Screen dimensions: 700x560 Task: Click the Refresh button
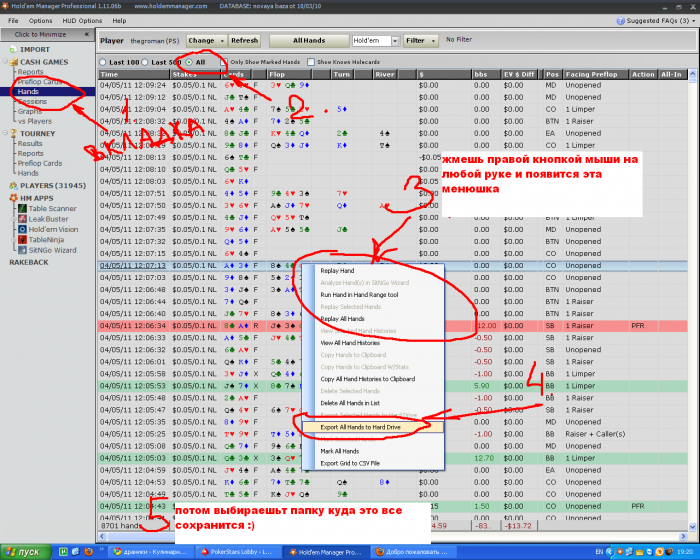point(245,41)
